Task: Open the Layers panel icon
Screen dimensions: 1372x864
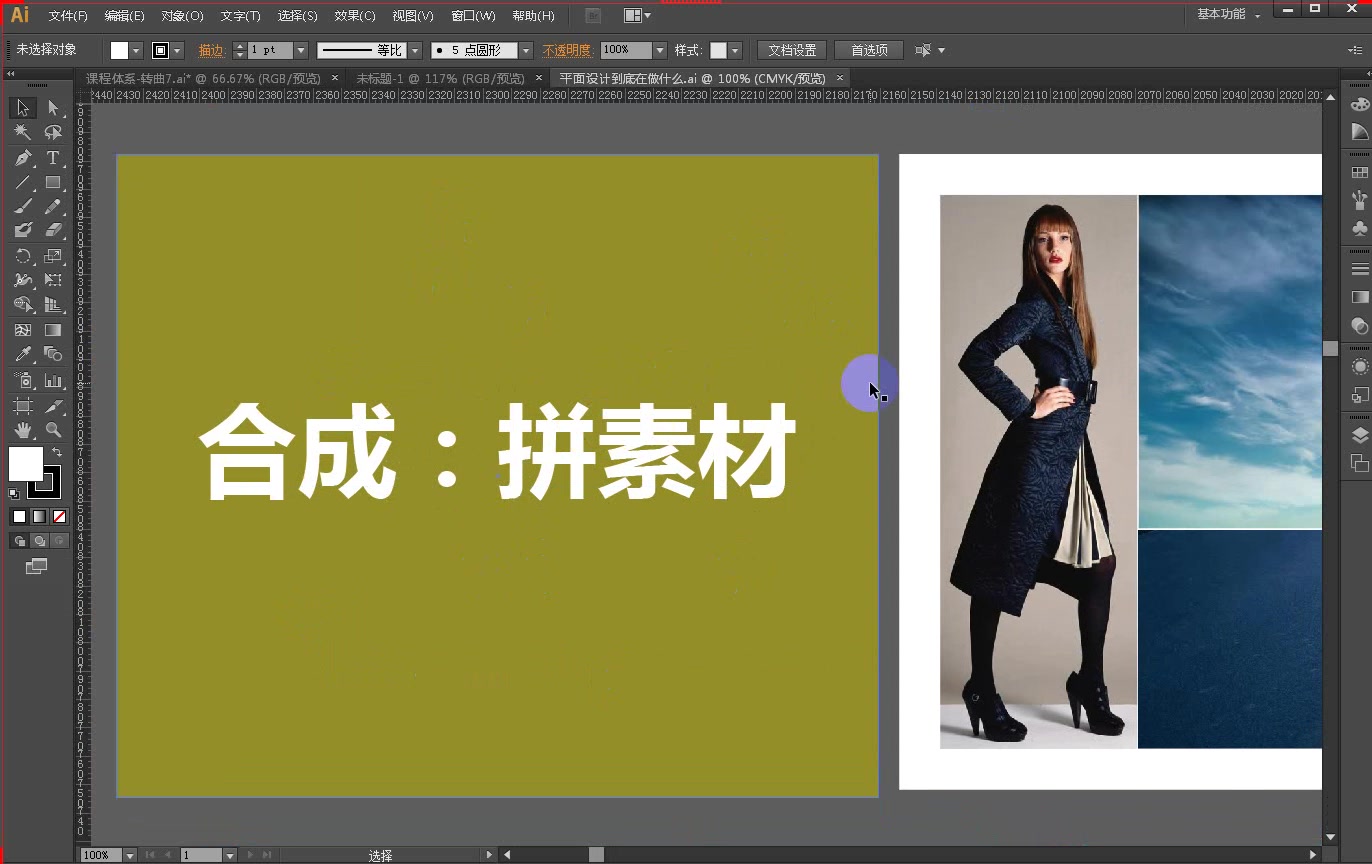Action: [x=1358, y=434]
